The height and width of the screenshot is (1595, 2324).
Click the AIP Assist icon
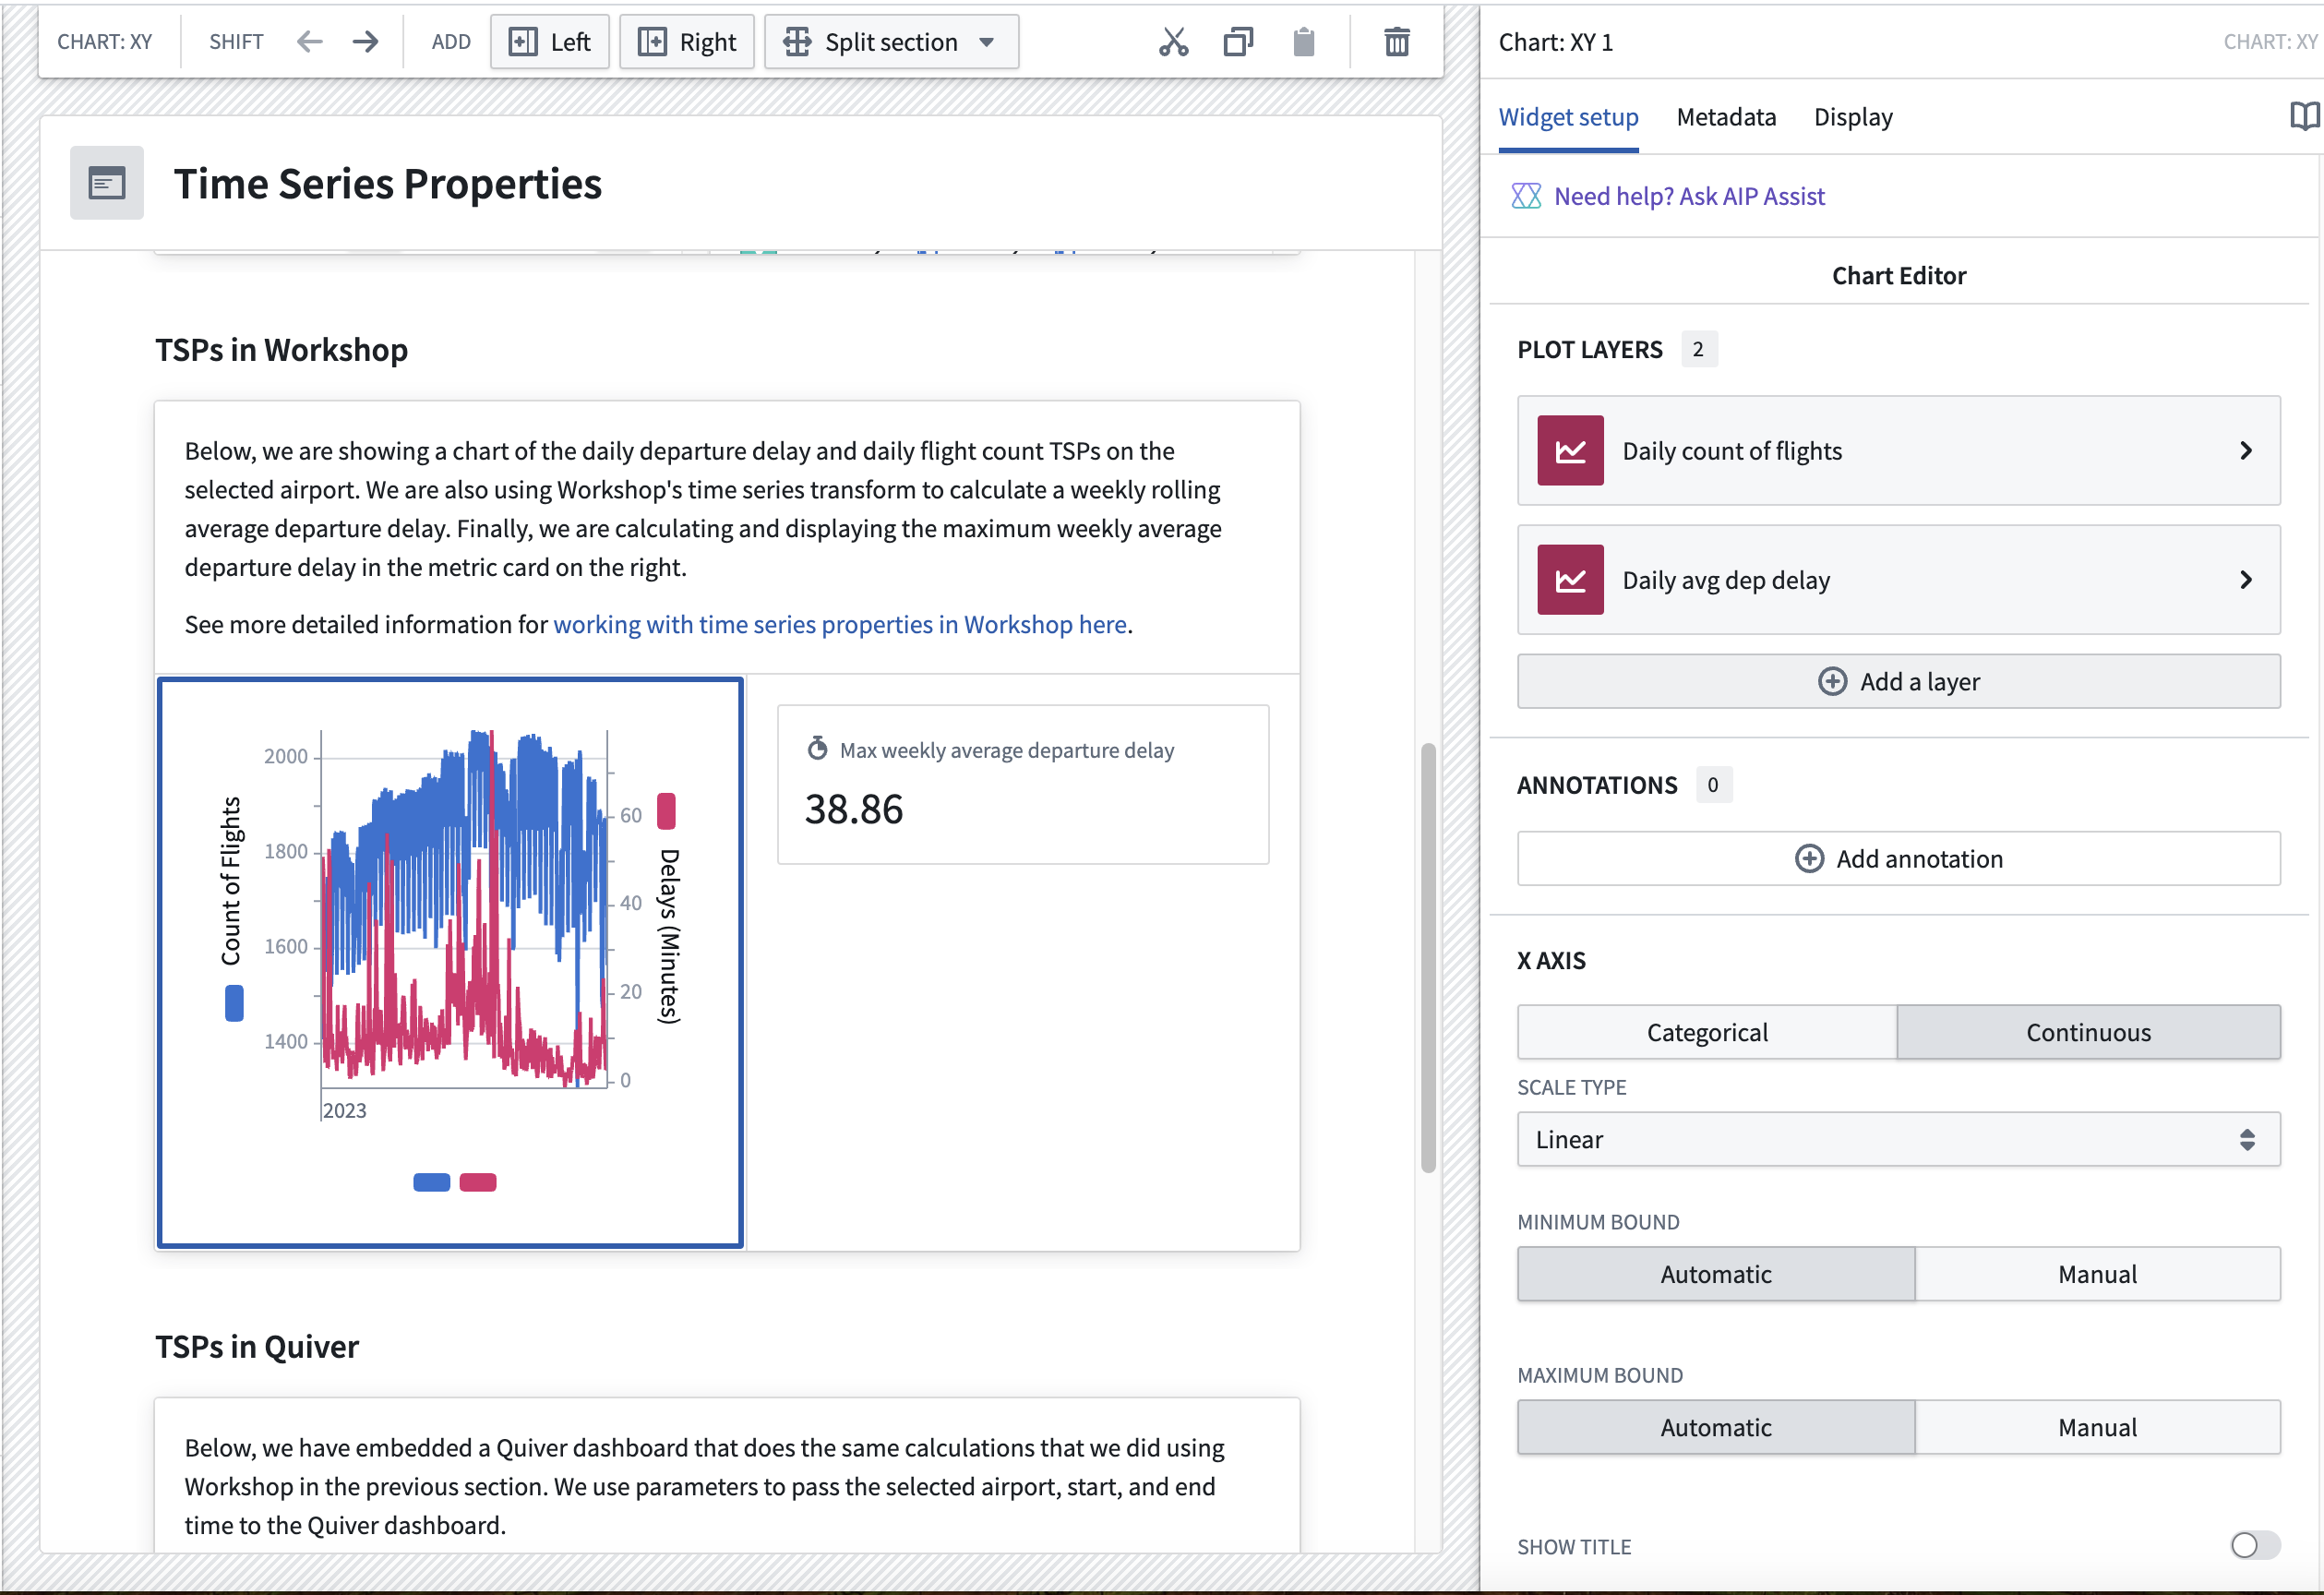(x=1526, y=196)
